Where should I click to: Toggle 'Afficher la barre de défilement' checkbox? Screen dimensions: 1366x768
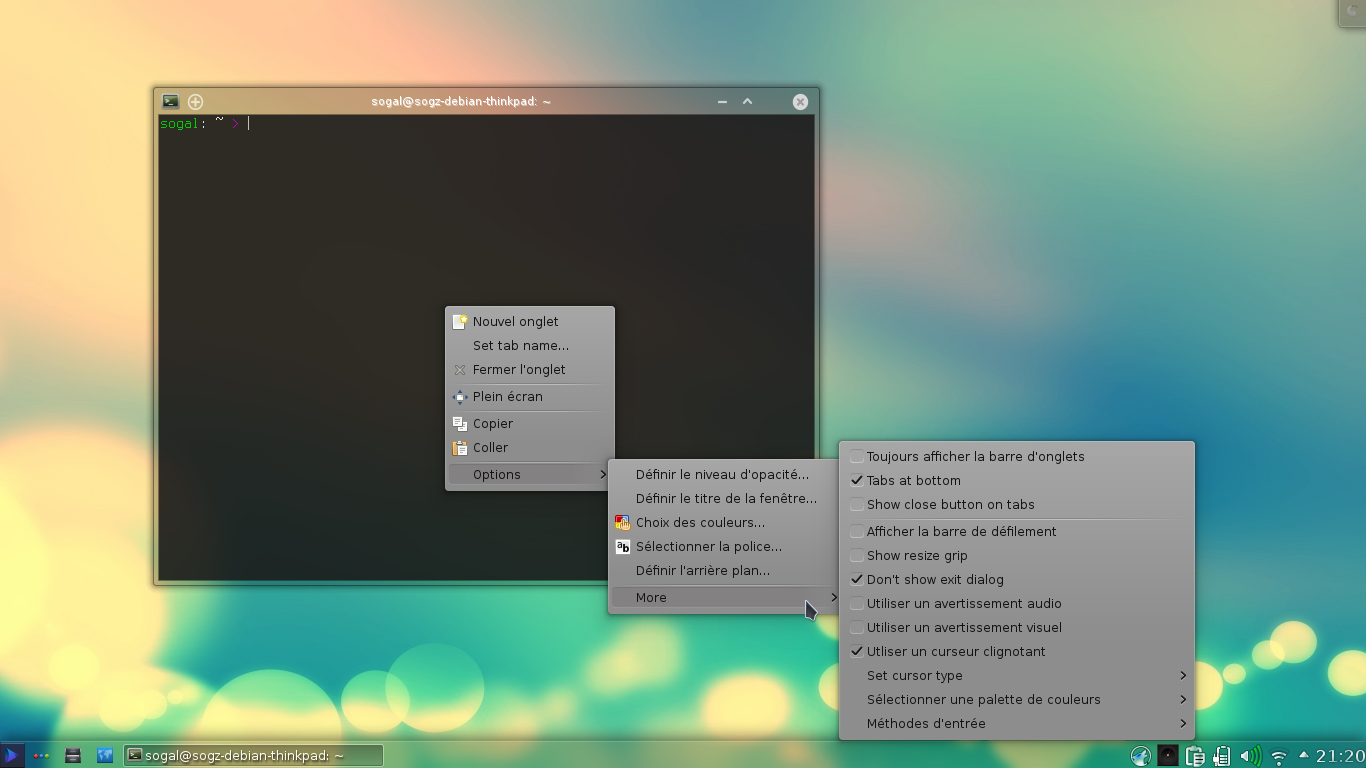click(x=857, y=532)
